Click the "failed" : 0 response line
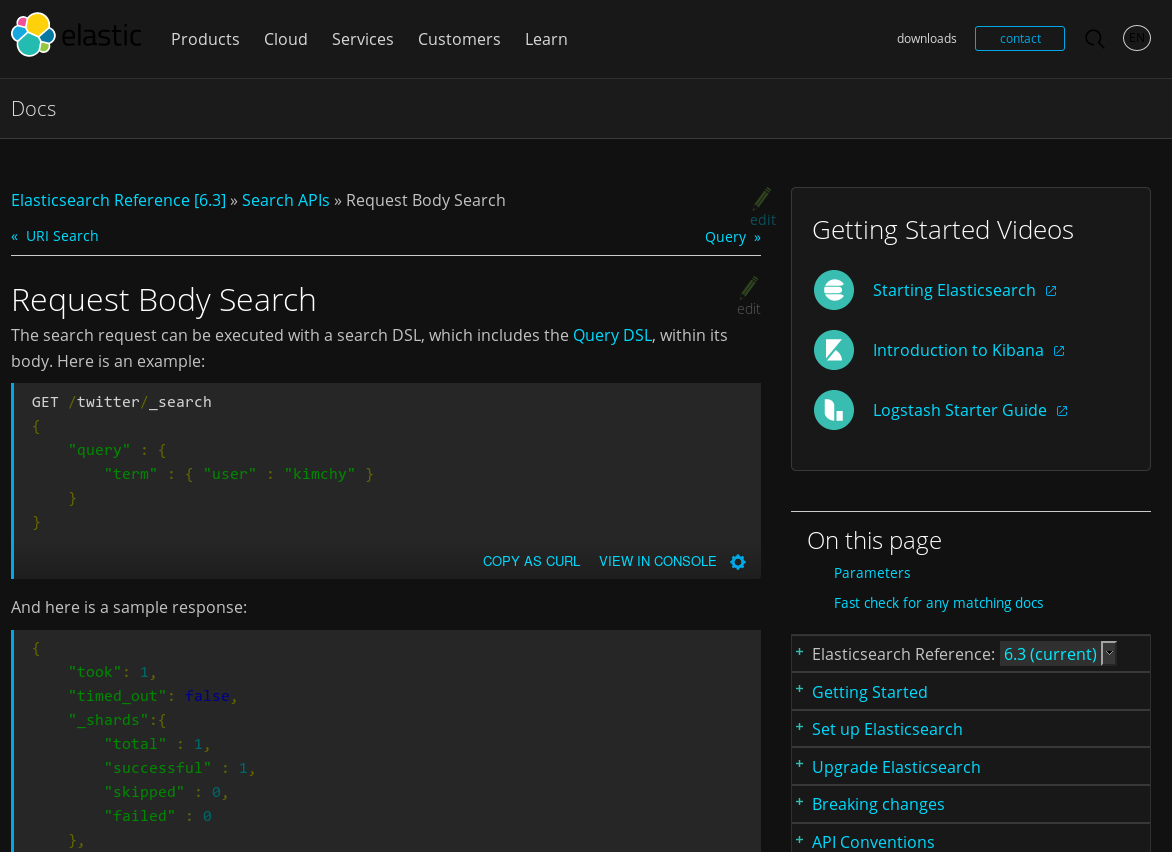This screenshot has height=852, width=1172. pyautogui.click(x=158, y=815)
